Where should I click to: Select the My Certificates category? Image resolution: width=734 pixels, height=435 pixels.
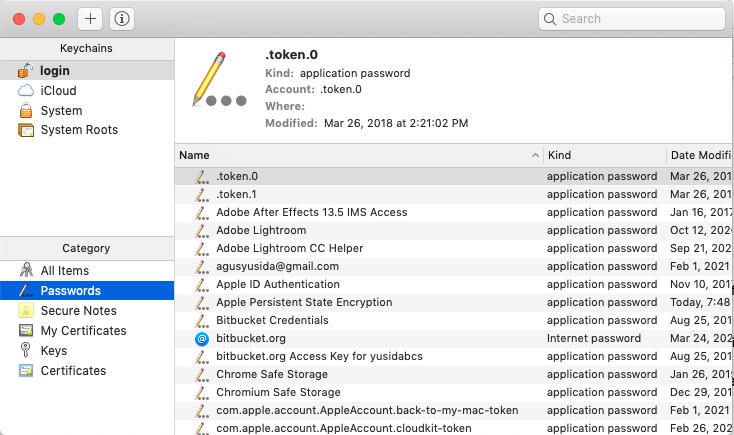pos(87,331)
